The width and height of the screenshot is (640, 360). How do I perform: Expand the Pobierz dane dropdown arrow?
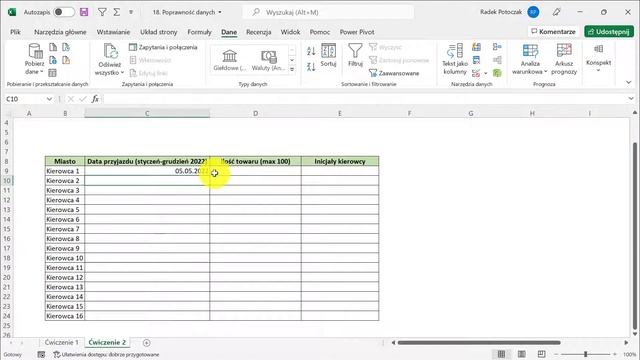pyautogui.click(x=42, y=72)
